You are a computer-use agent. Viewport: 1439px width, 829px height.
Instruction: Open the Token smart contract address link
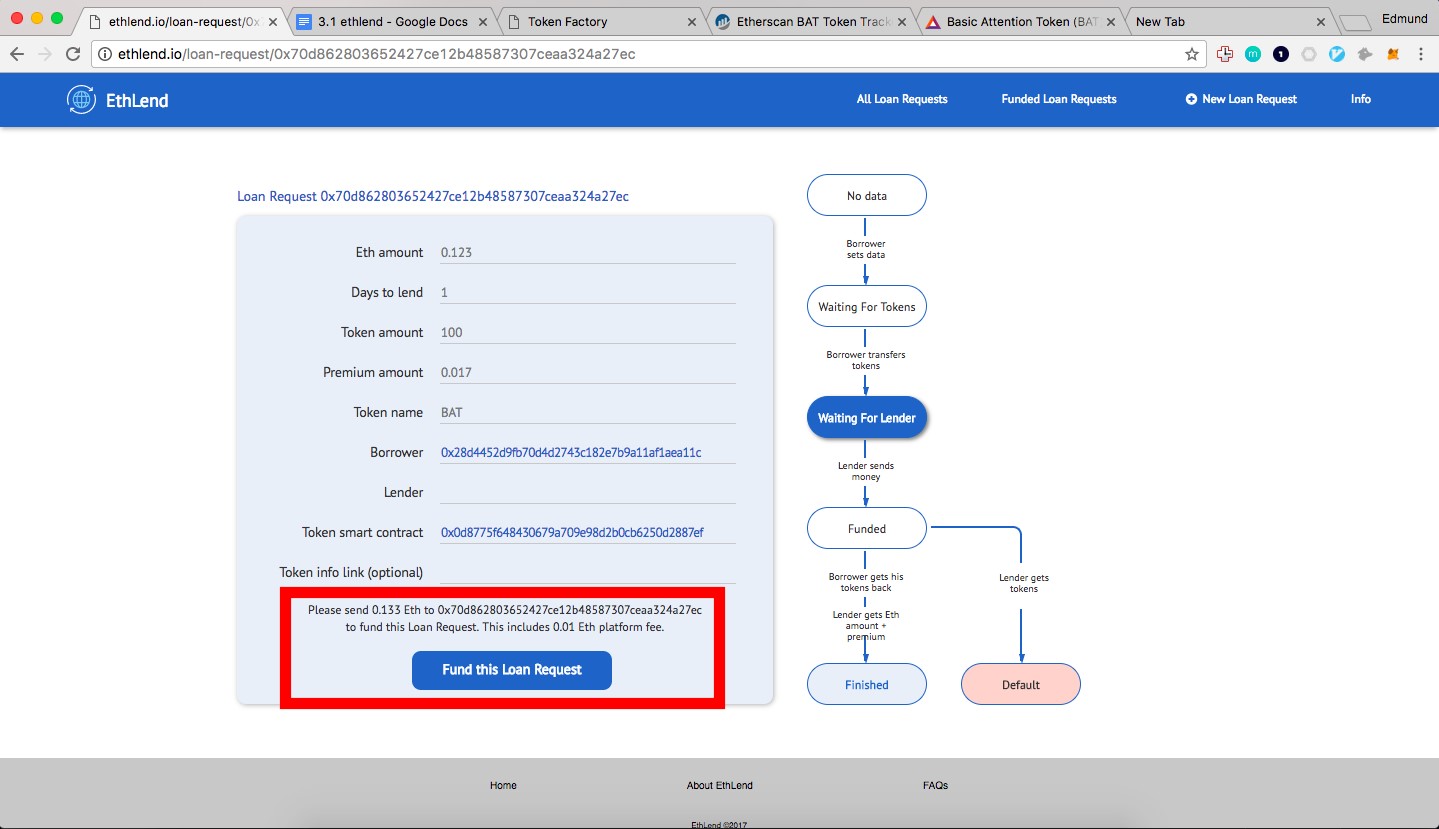pos(572,532)
